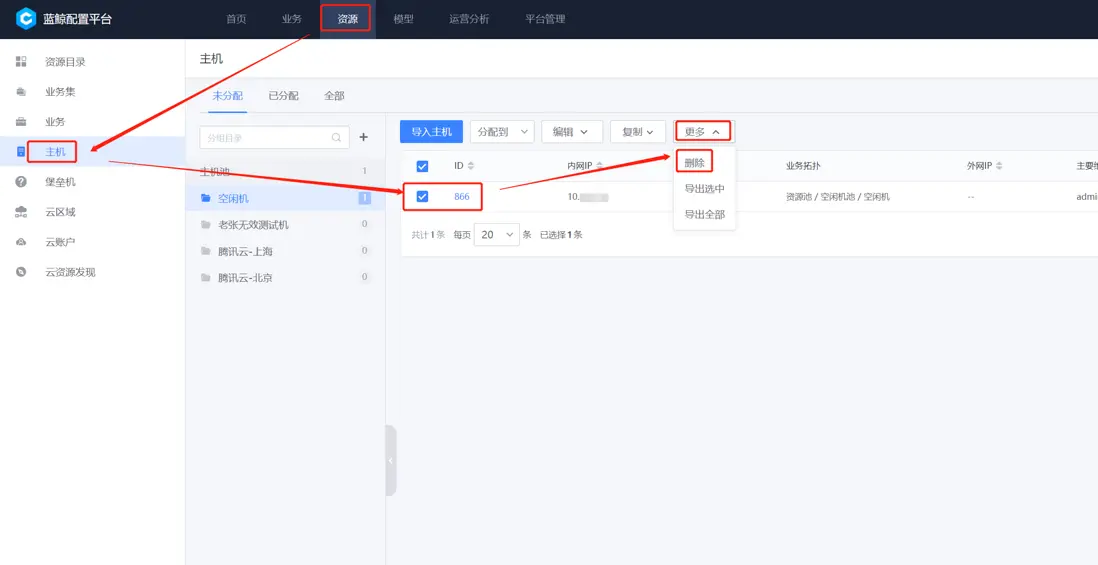Click the search icon in 分组目录 field
The width and height of the screenshot is (1098, 565).
[x=337, y=137]
